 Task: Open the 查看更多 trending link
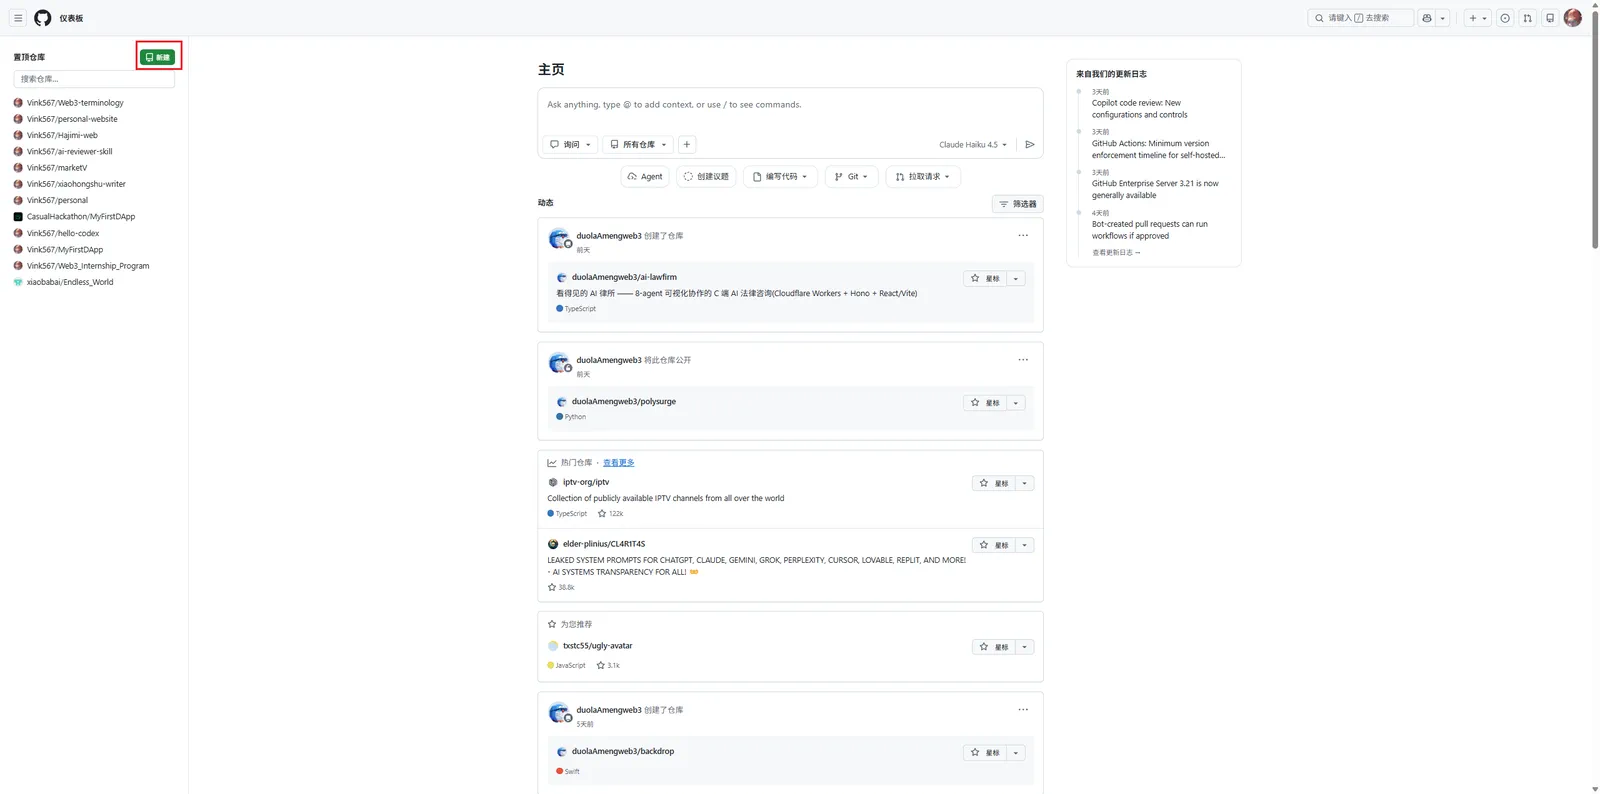pos(619,463)
